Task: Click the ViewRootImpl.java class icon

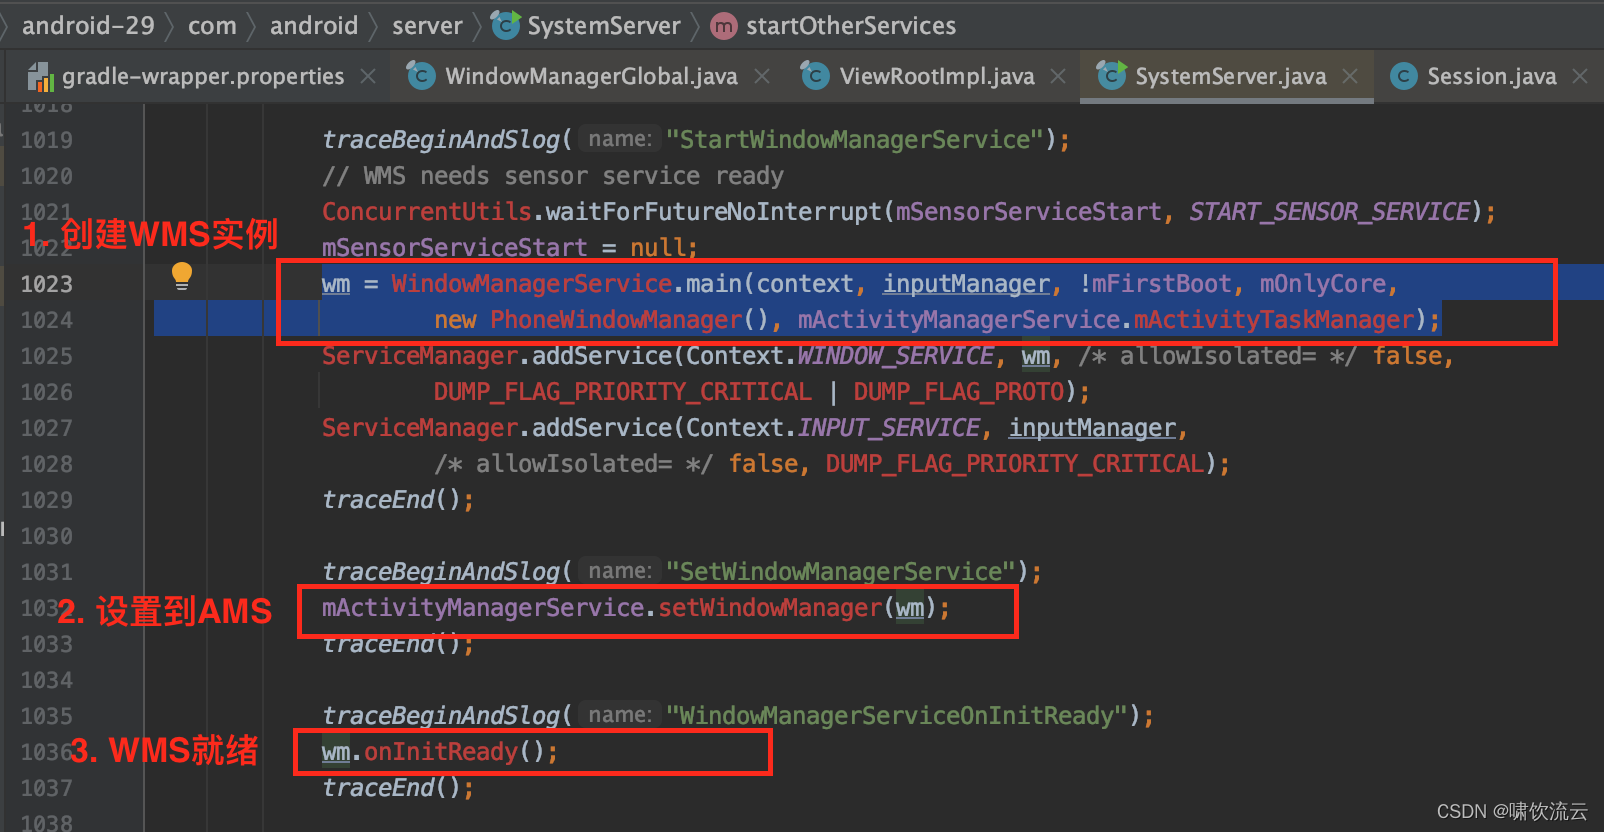Action: (x=816, y=76)
